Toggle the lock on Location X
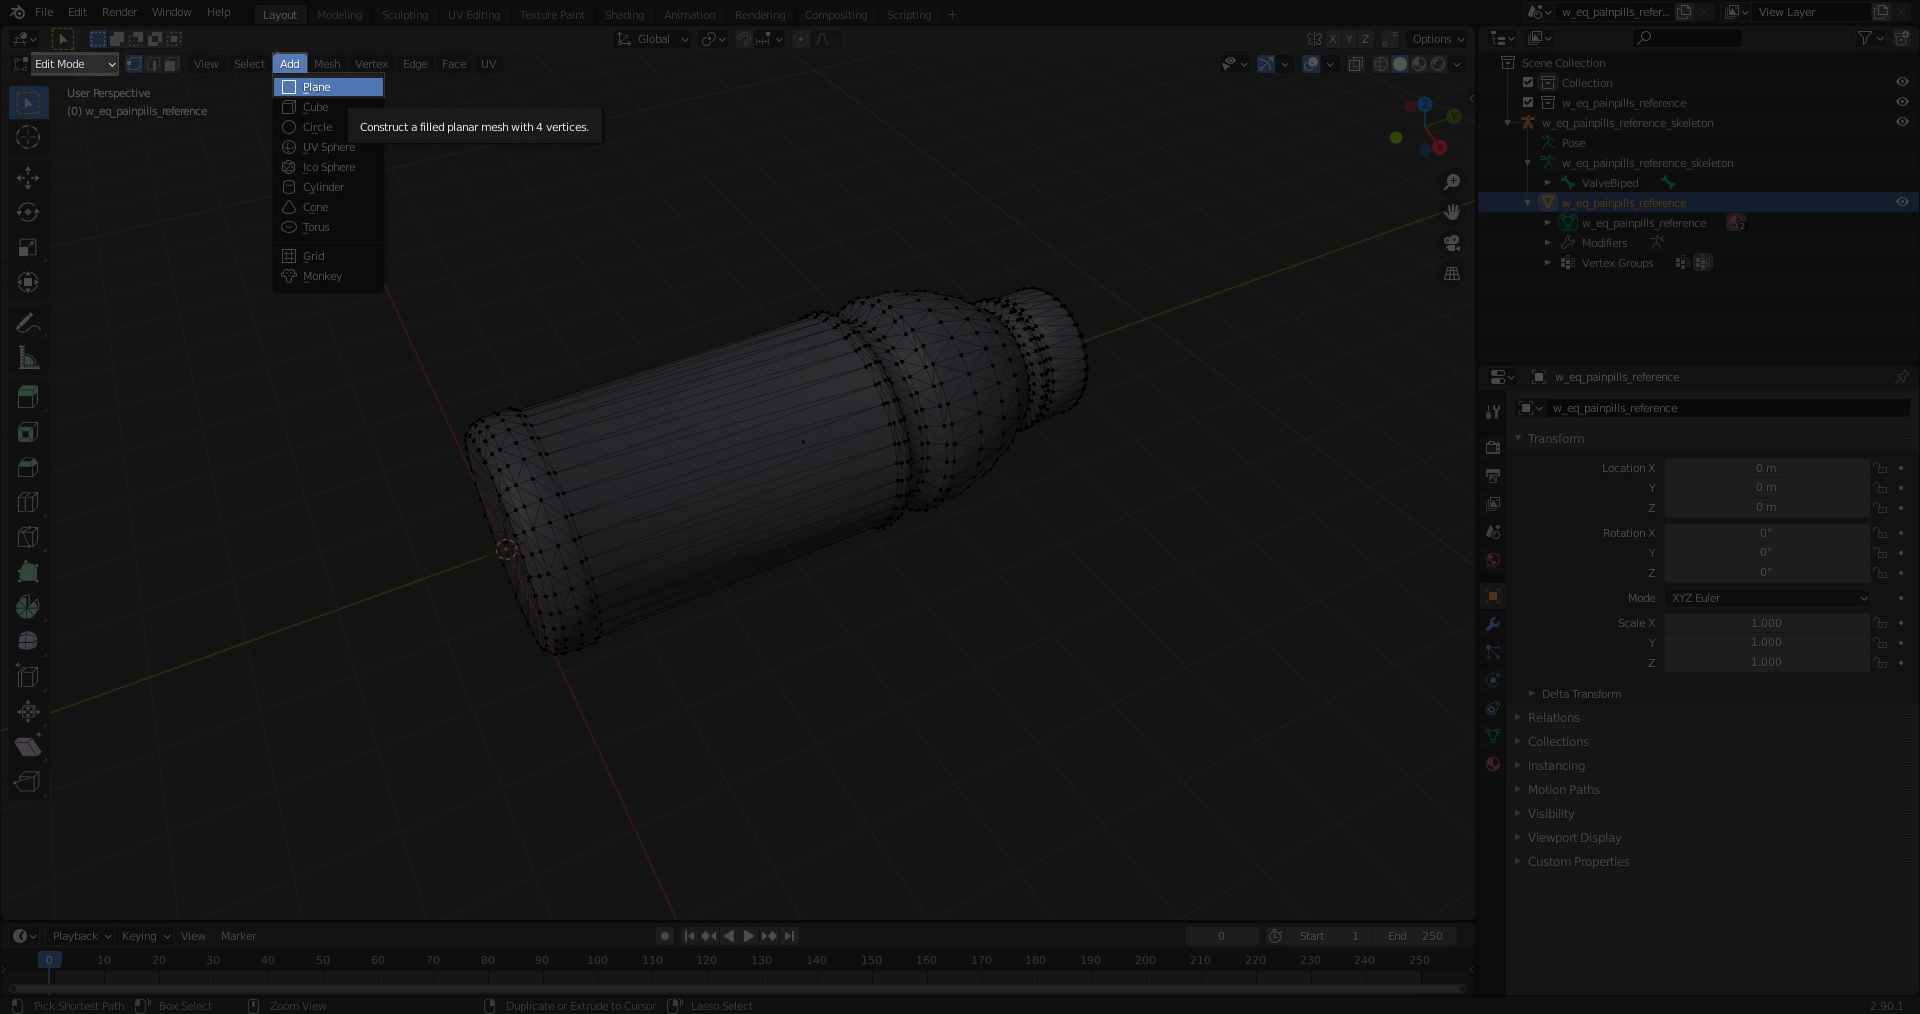1920x1014 pixels. click(x=1880, y=468)
